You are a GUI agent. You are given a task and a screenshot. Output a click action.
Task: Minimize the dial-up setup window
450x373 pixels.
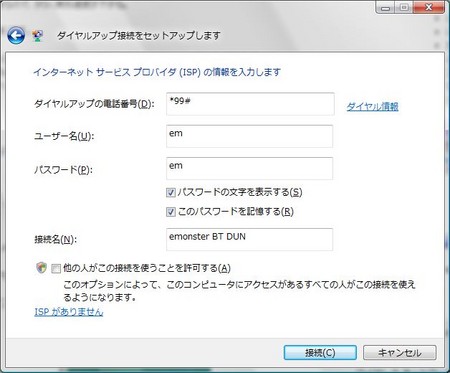click(x=386, y=7)
